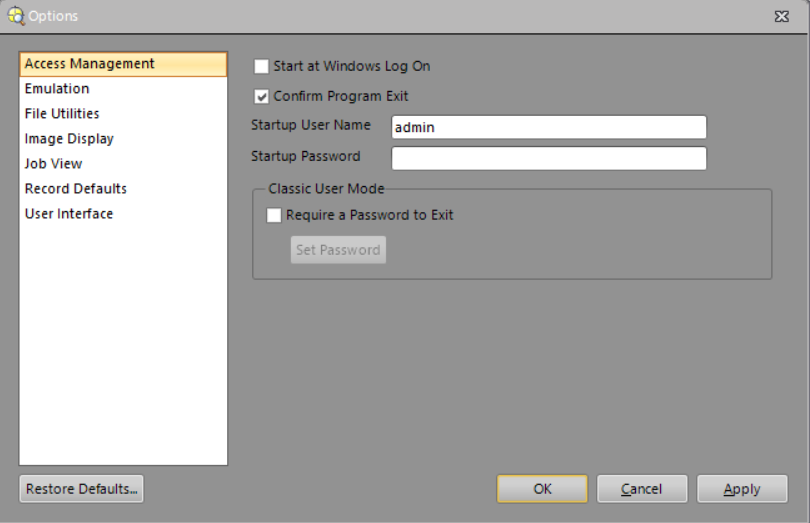Click the Startup User Name field
Screen dimensions: 810x523
[x=549, y=127]
